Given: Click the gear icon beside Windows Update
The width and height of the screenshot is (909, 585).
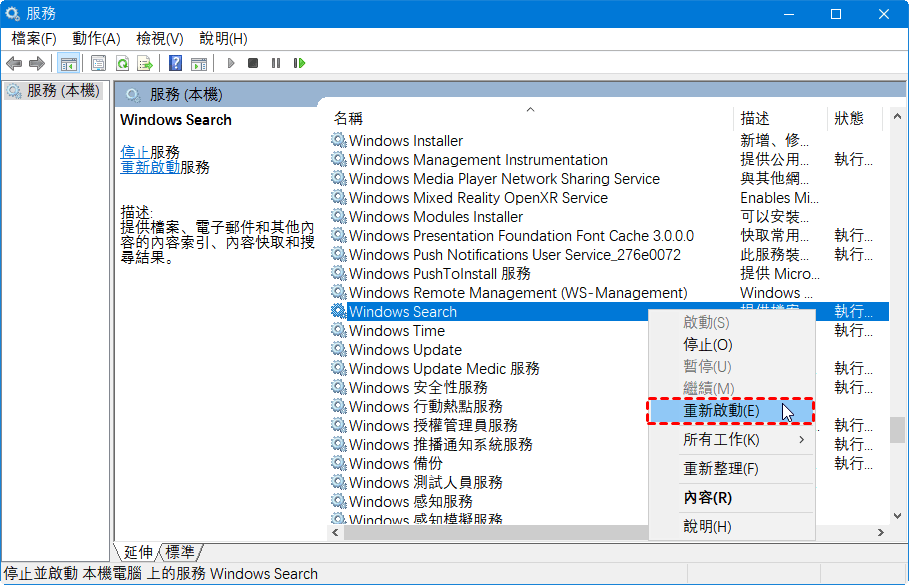Looking at the screenshot, I should click(339, 350).
